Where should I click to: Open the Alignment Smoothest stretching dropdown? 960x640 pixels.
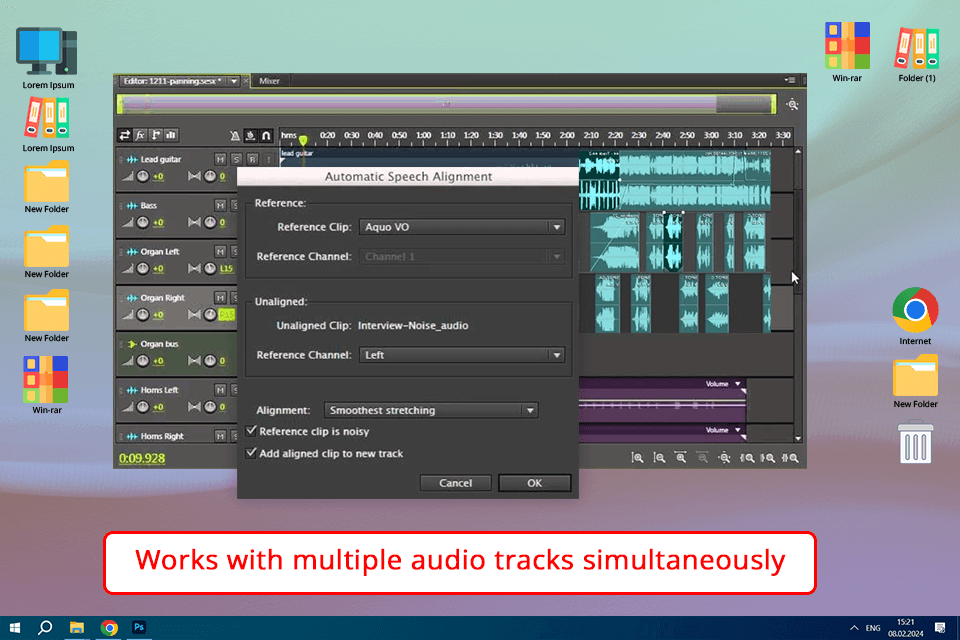431,410
